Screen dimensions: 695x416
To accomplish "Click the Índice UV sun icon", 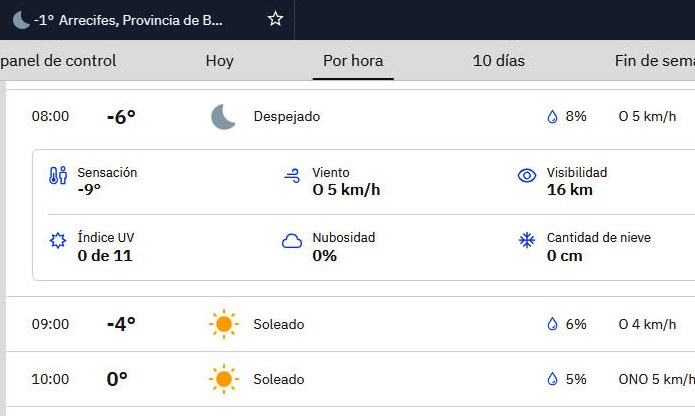I will (x=58, y=241).
